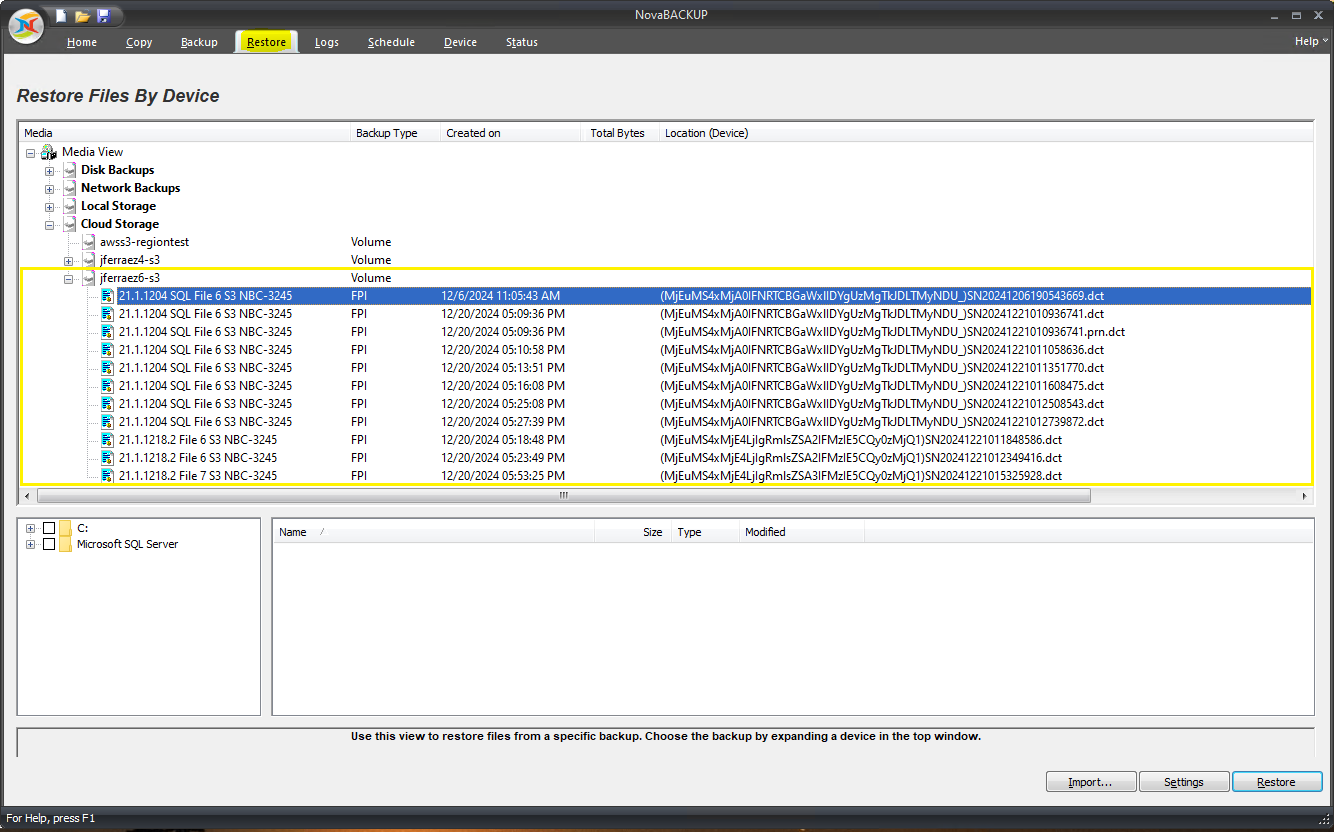The width and height of the screenshot is (1334, 832).
Task: Click the backup icon for the 05:27:39 PM row
Action: (108, 422)
